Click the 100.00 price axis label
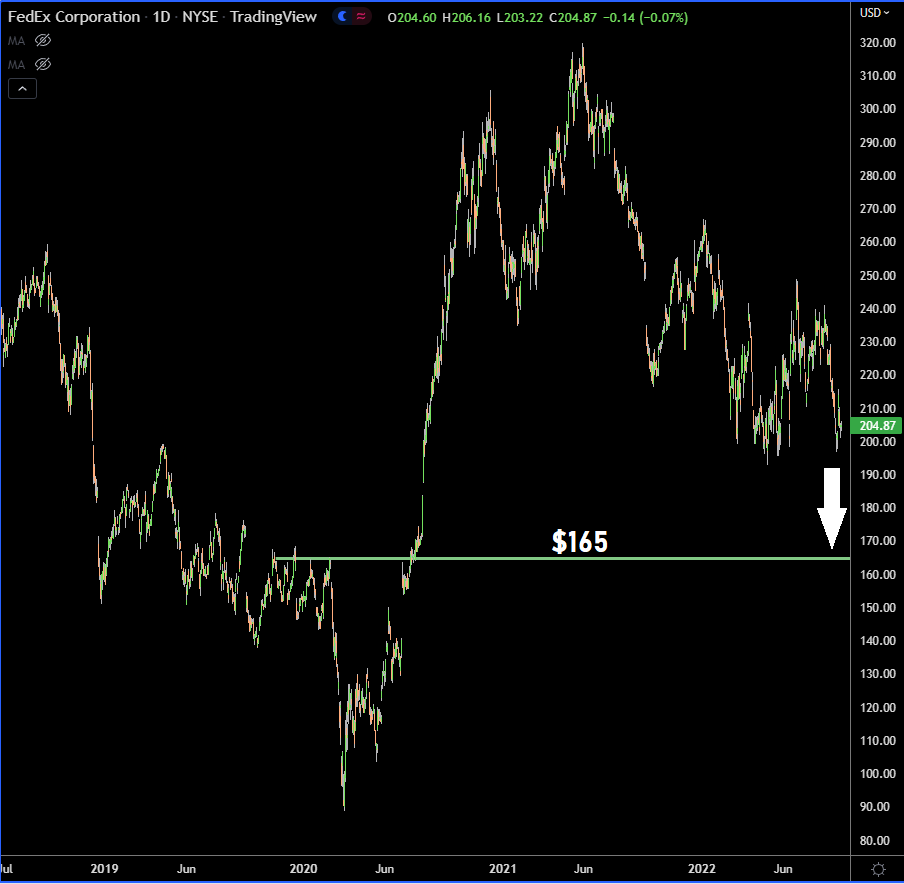This screenshot has width=904, height=884. [877, 774]
